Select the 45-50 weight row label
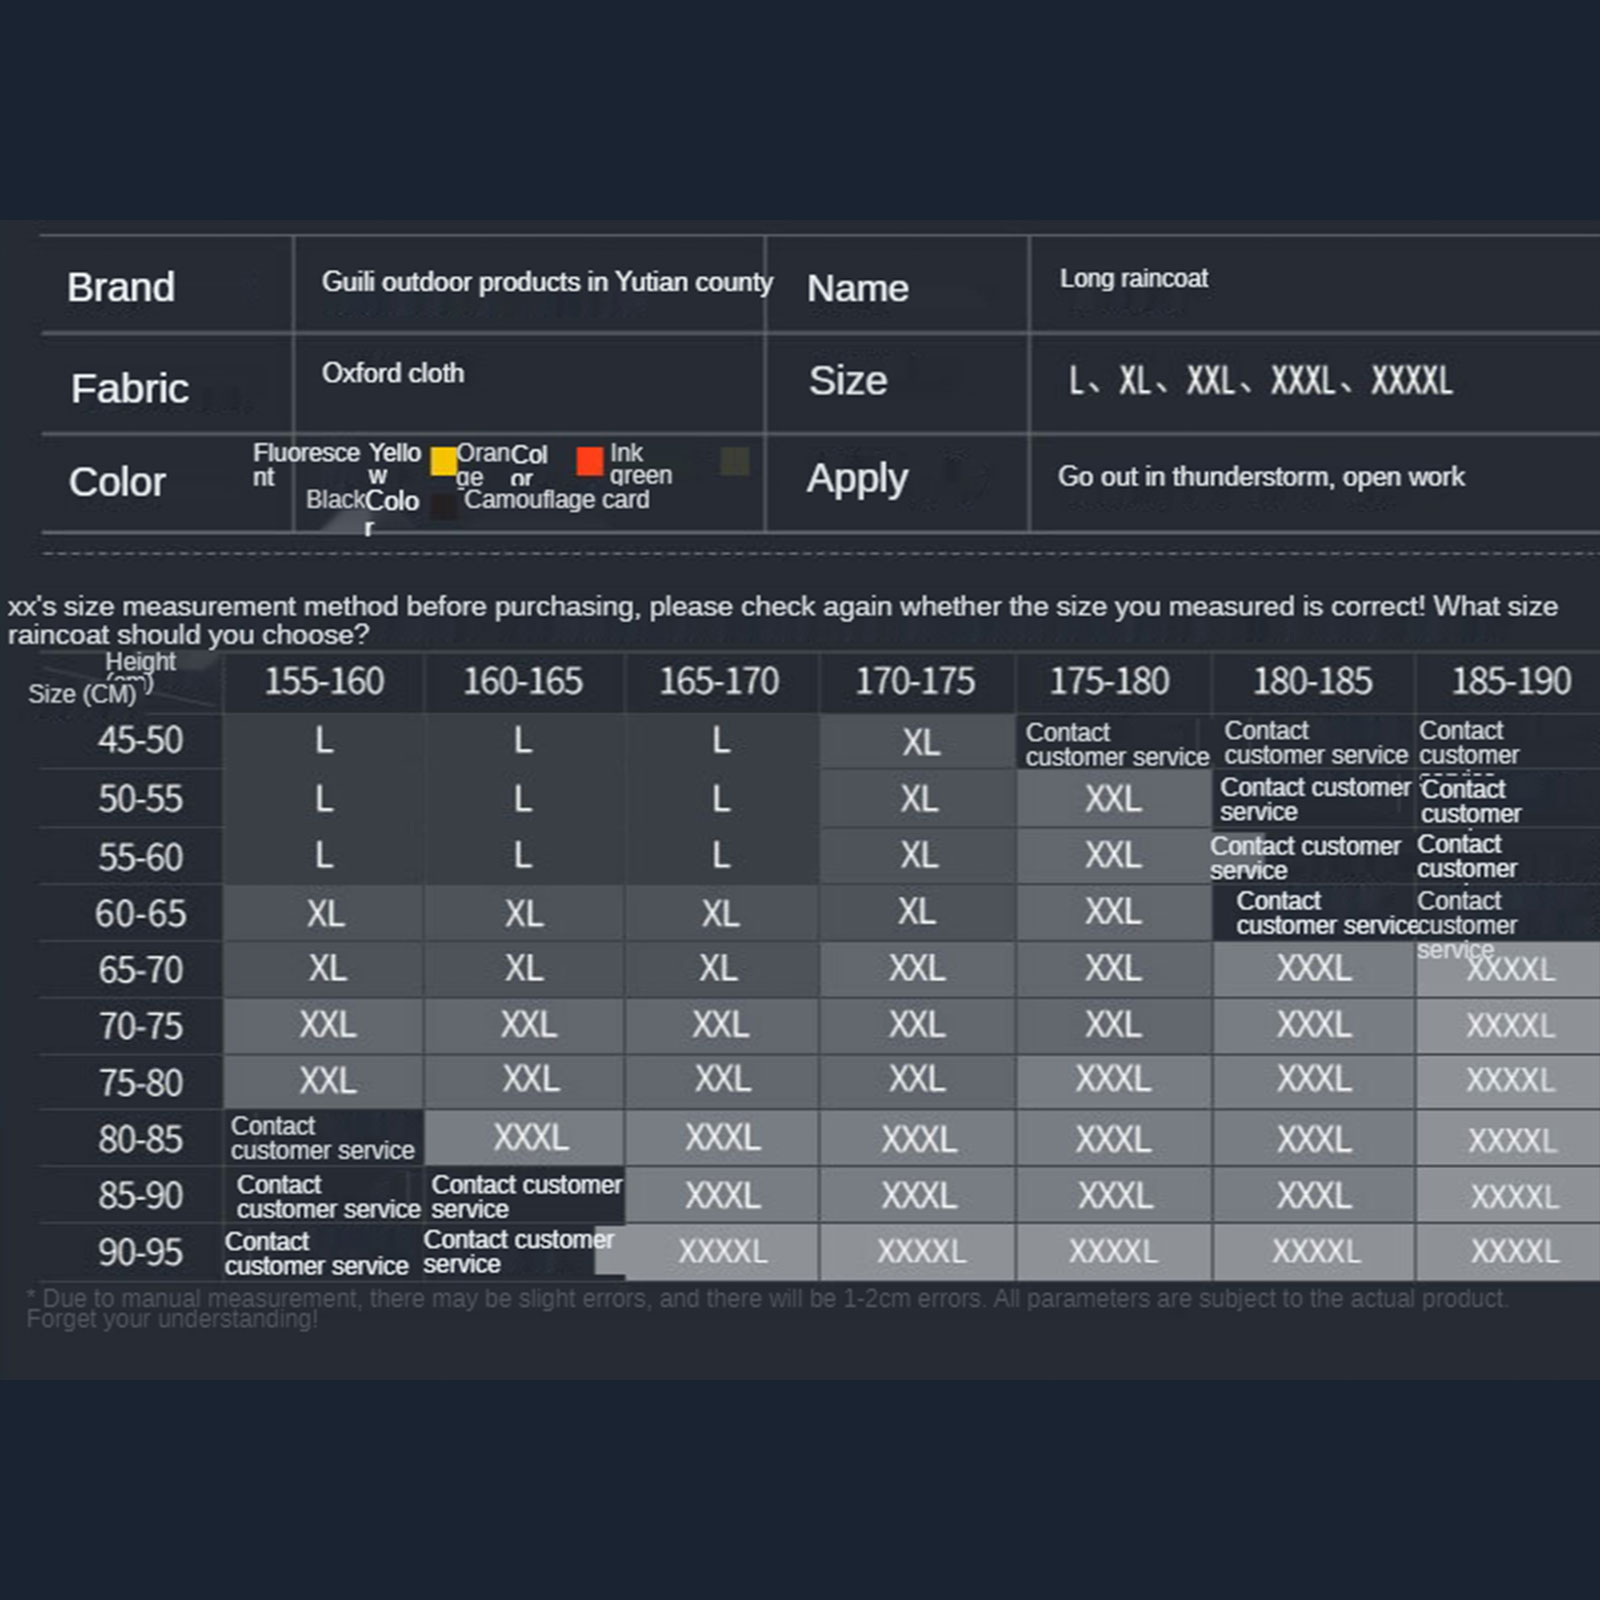Image resolution: width=1600 pixels, height=1600 pixels. pos(140,741)
